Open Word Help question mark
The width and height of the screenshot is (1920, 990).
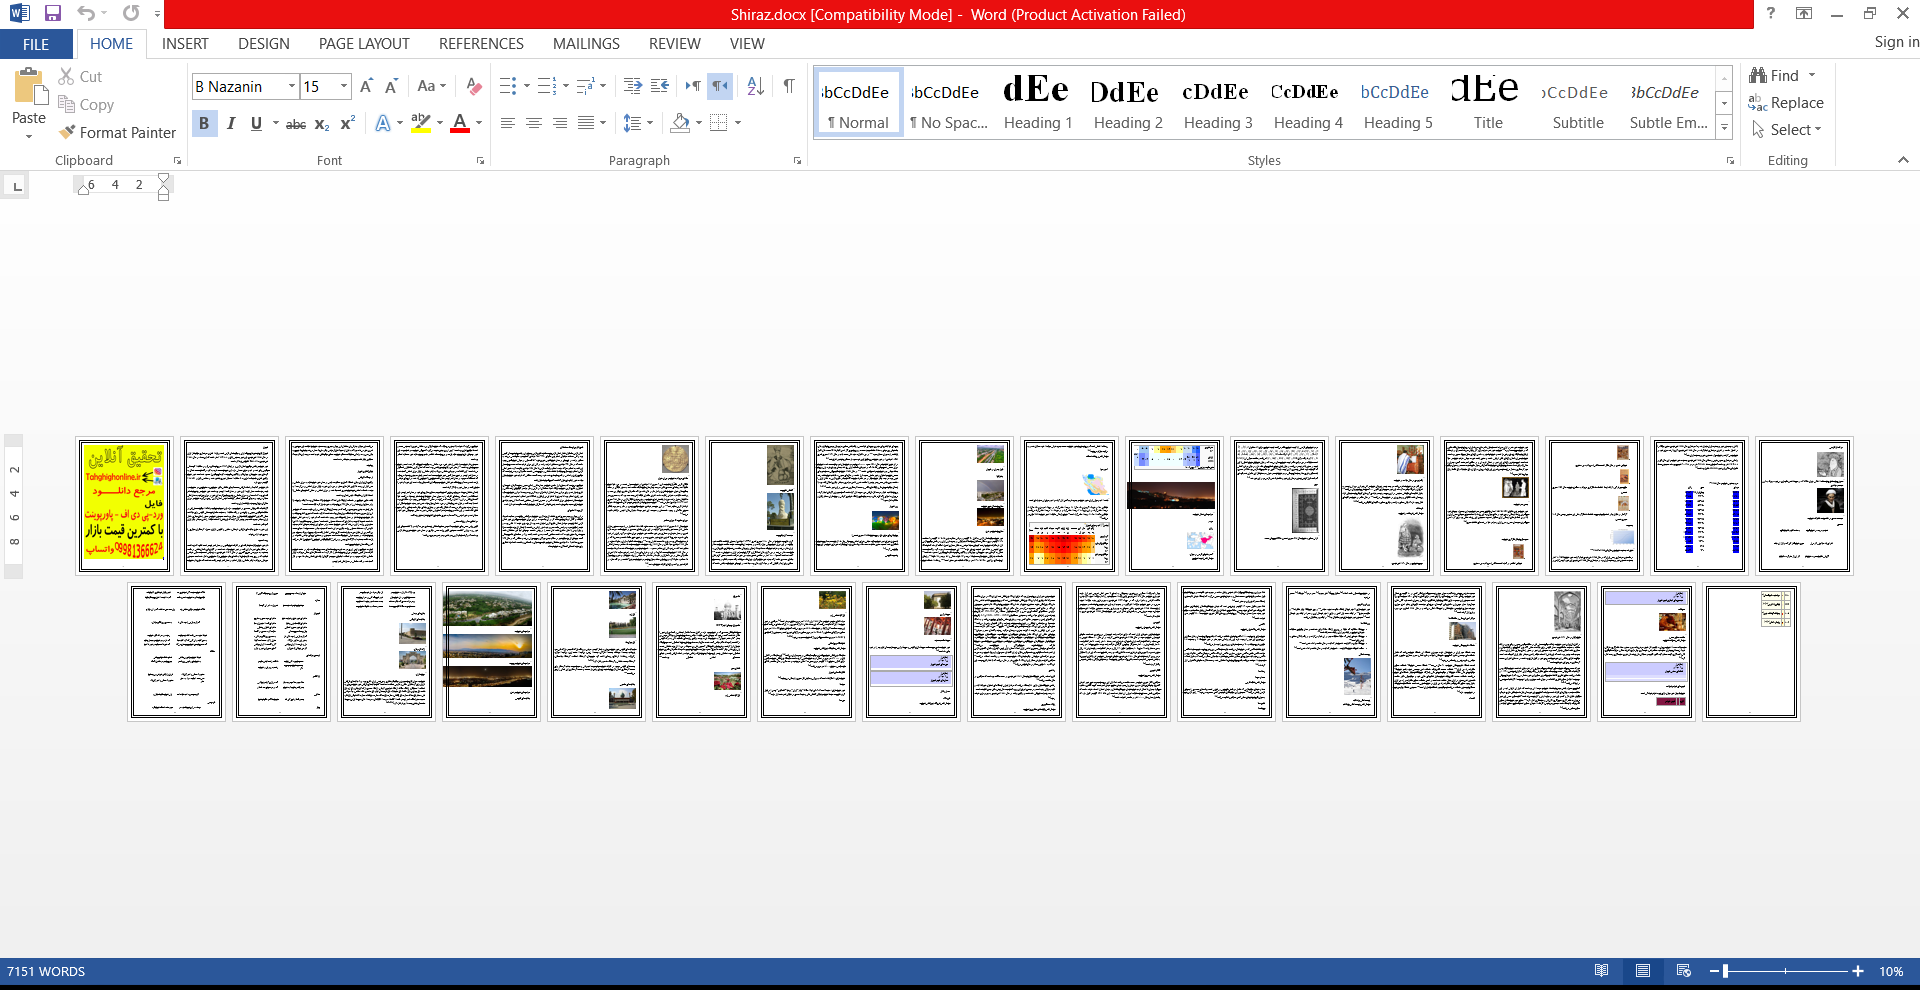[1771, 13]
